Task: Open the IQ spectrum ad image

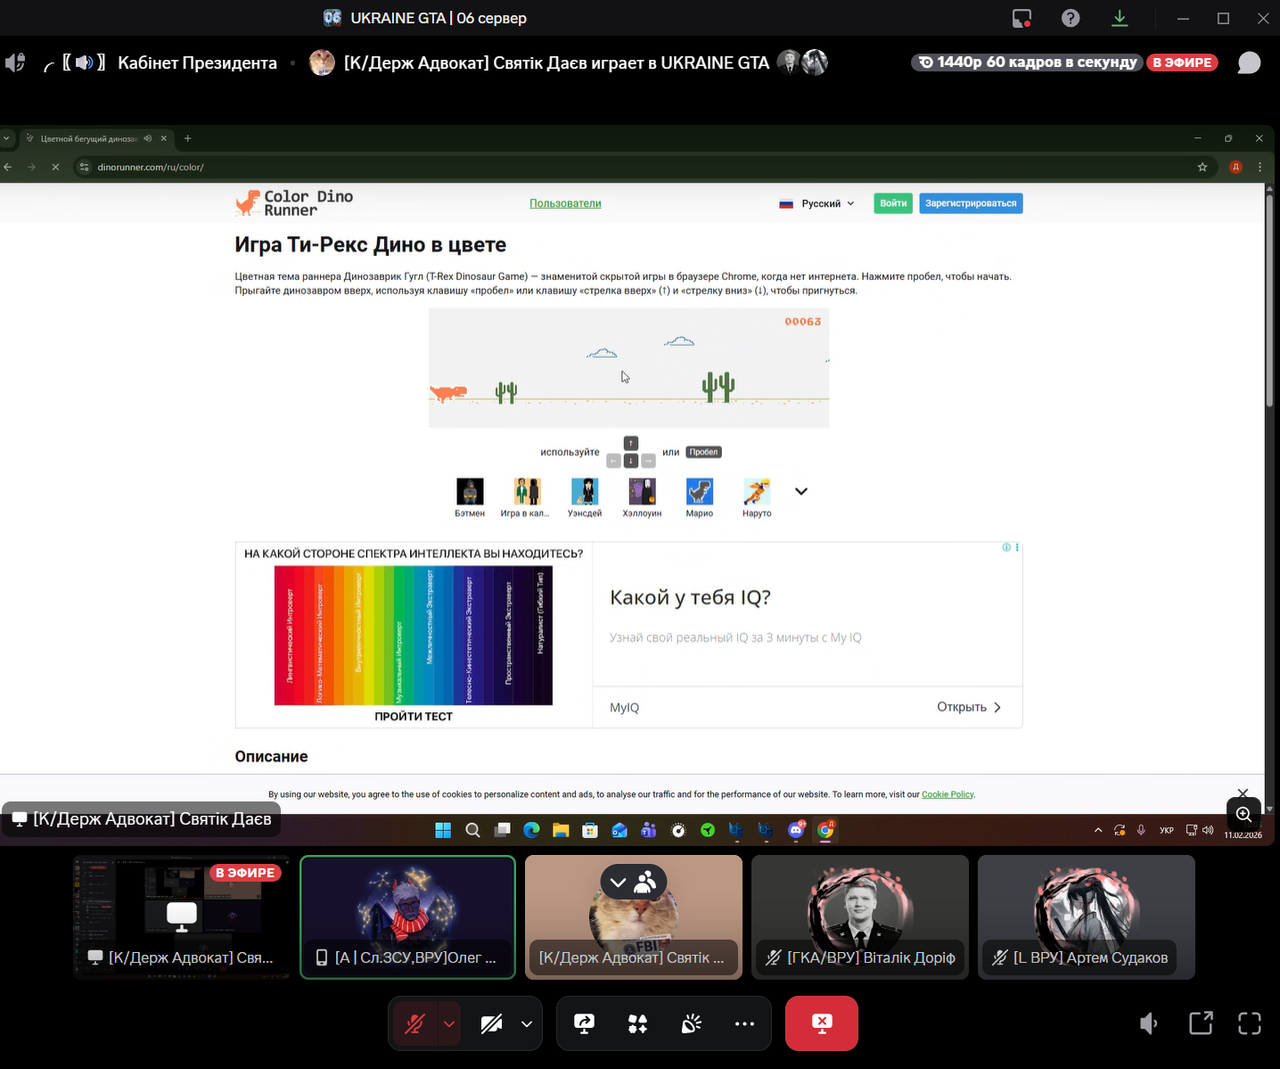Action: tap(413, 635)
